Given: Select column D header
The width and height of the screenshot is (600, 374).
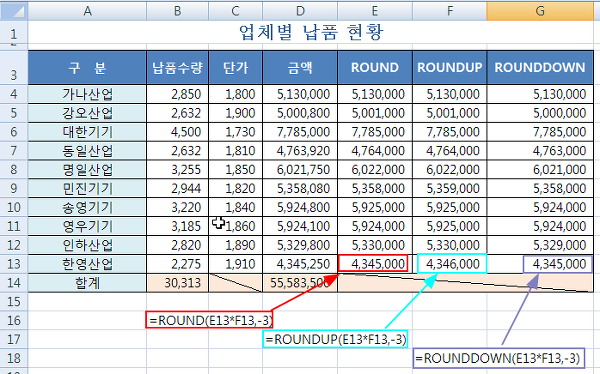Looking at the screenshot, I should (300, 11).
